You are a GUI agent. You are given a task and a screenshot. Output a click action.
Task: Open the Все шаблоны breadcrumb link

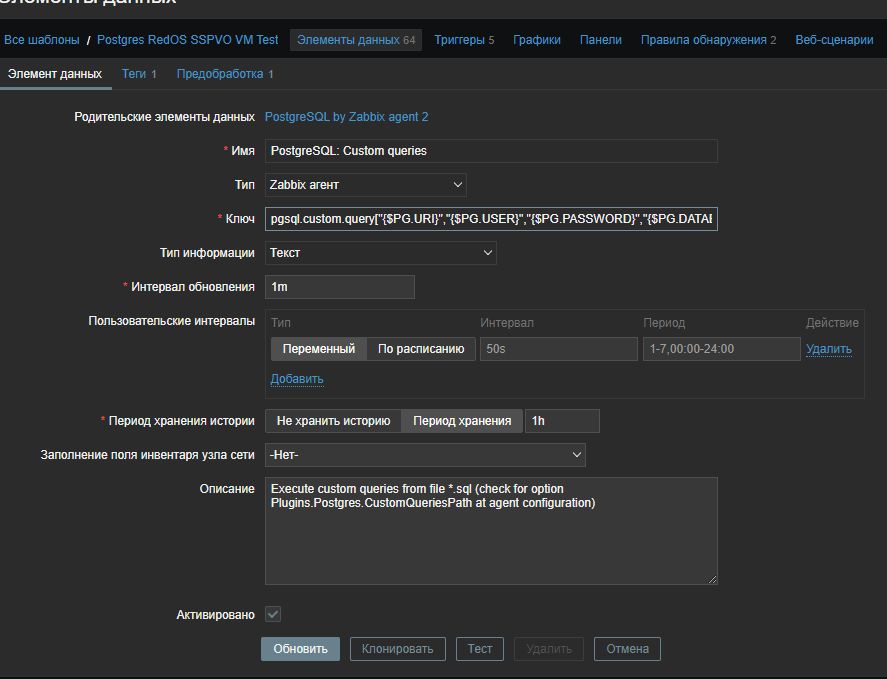[x=42, y=40]
